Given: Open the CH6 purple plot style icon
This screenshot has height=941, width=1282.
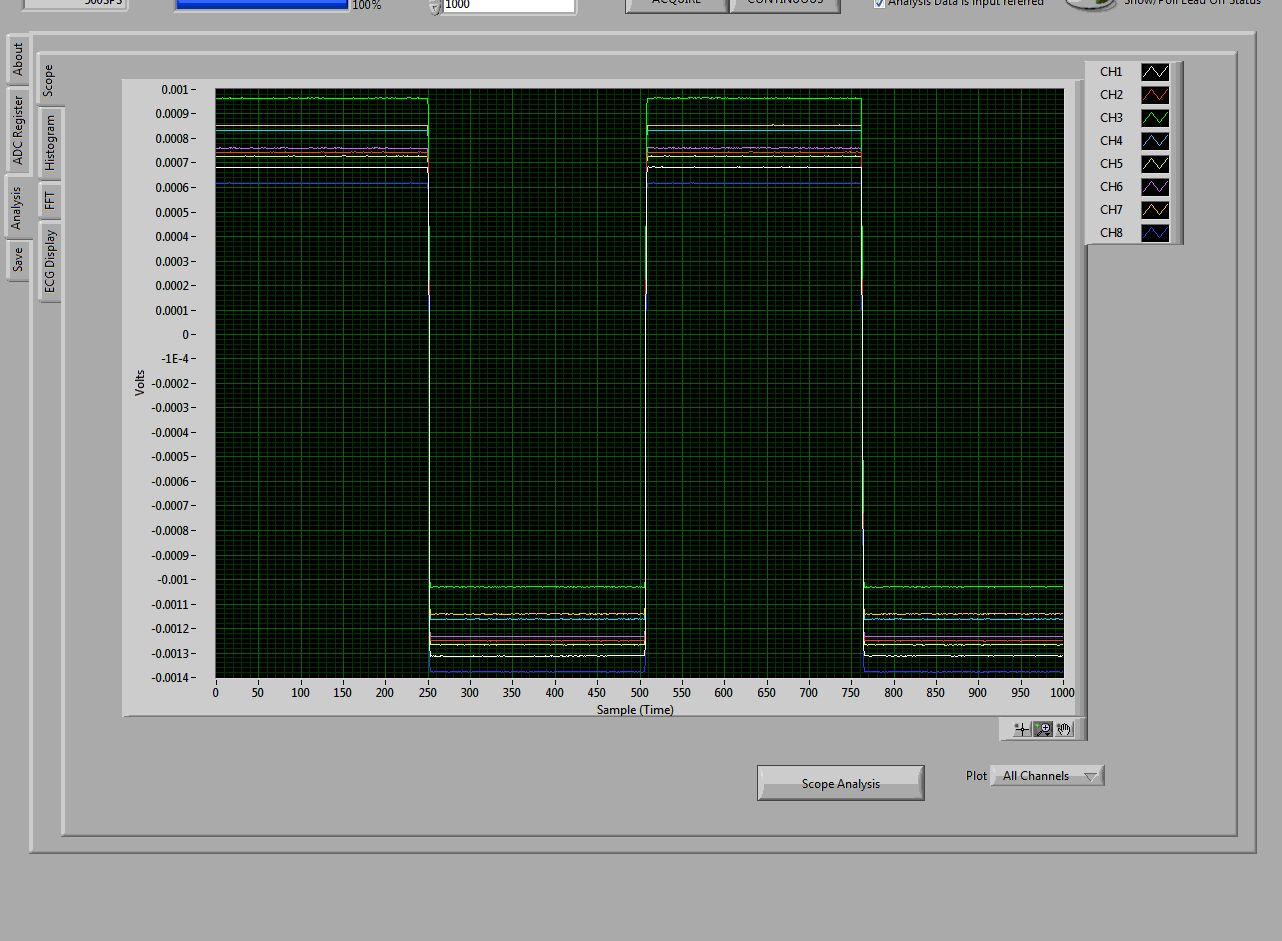Looking at the screenshot, I should (x=1155, y=187).
